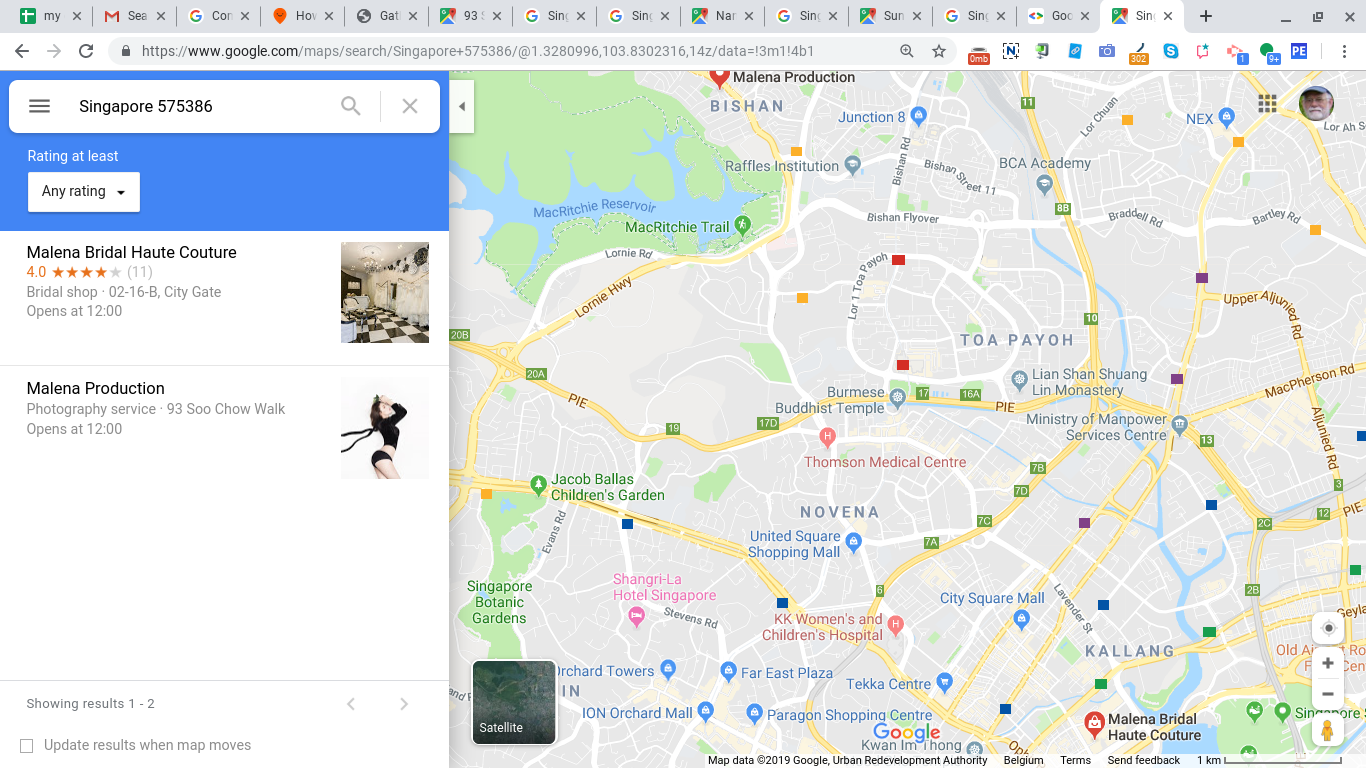The height and width of the screenshot is (768, 1366).
Task: Switch to the 'Nar' Maps tab
Action: click(723, 16)
